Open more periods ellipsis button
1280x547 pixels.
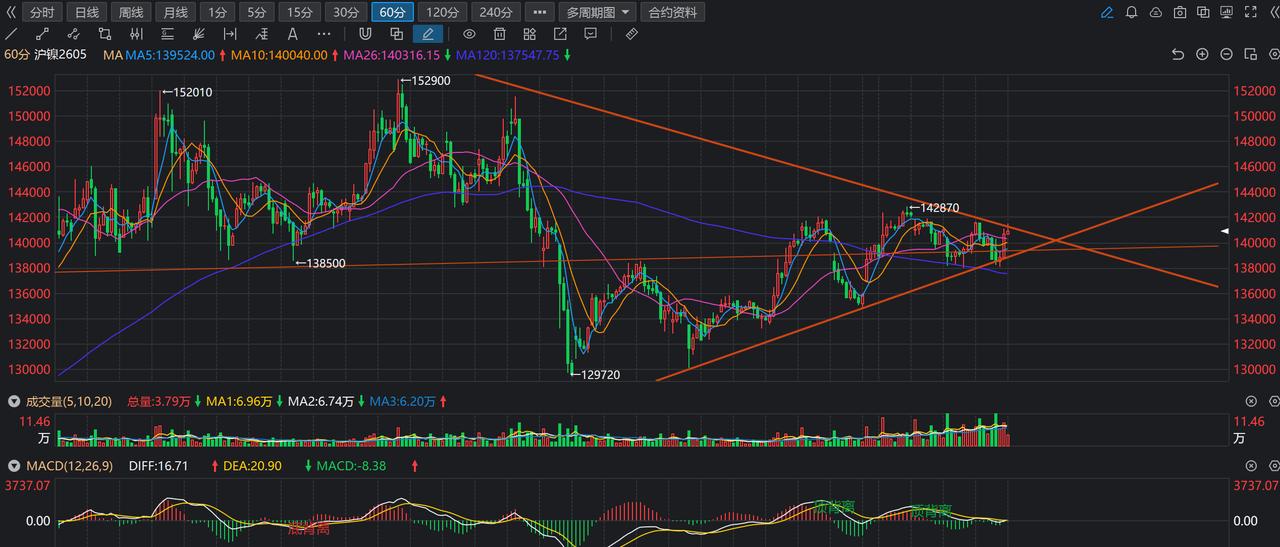pos(539,13)
